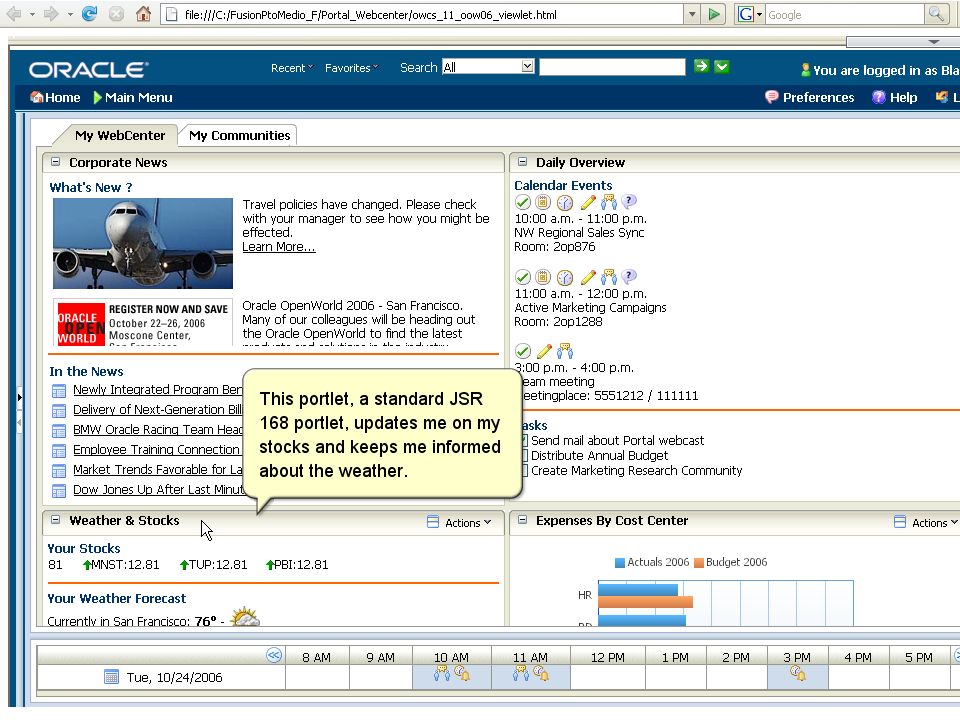Click the browser address URL field
960x720 pixels.
[x=422, y=14]
